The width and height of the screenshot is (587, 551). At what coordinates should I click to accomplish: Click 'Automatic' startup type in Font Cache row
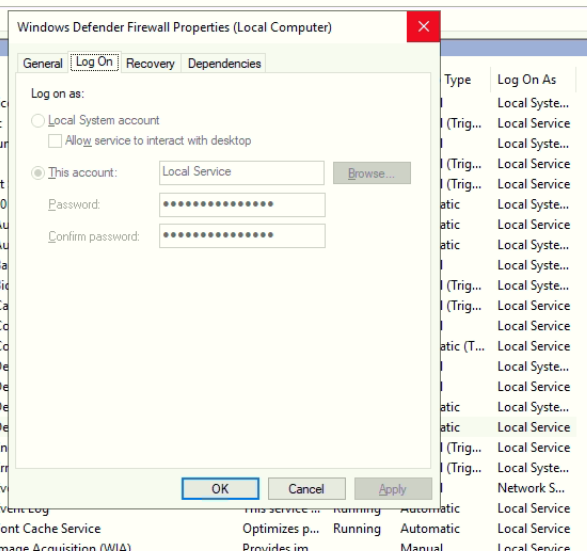point(430,529)
